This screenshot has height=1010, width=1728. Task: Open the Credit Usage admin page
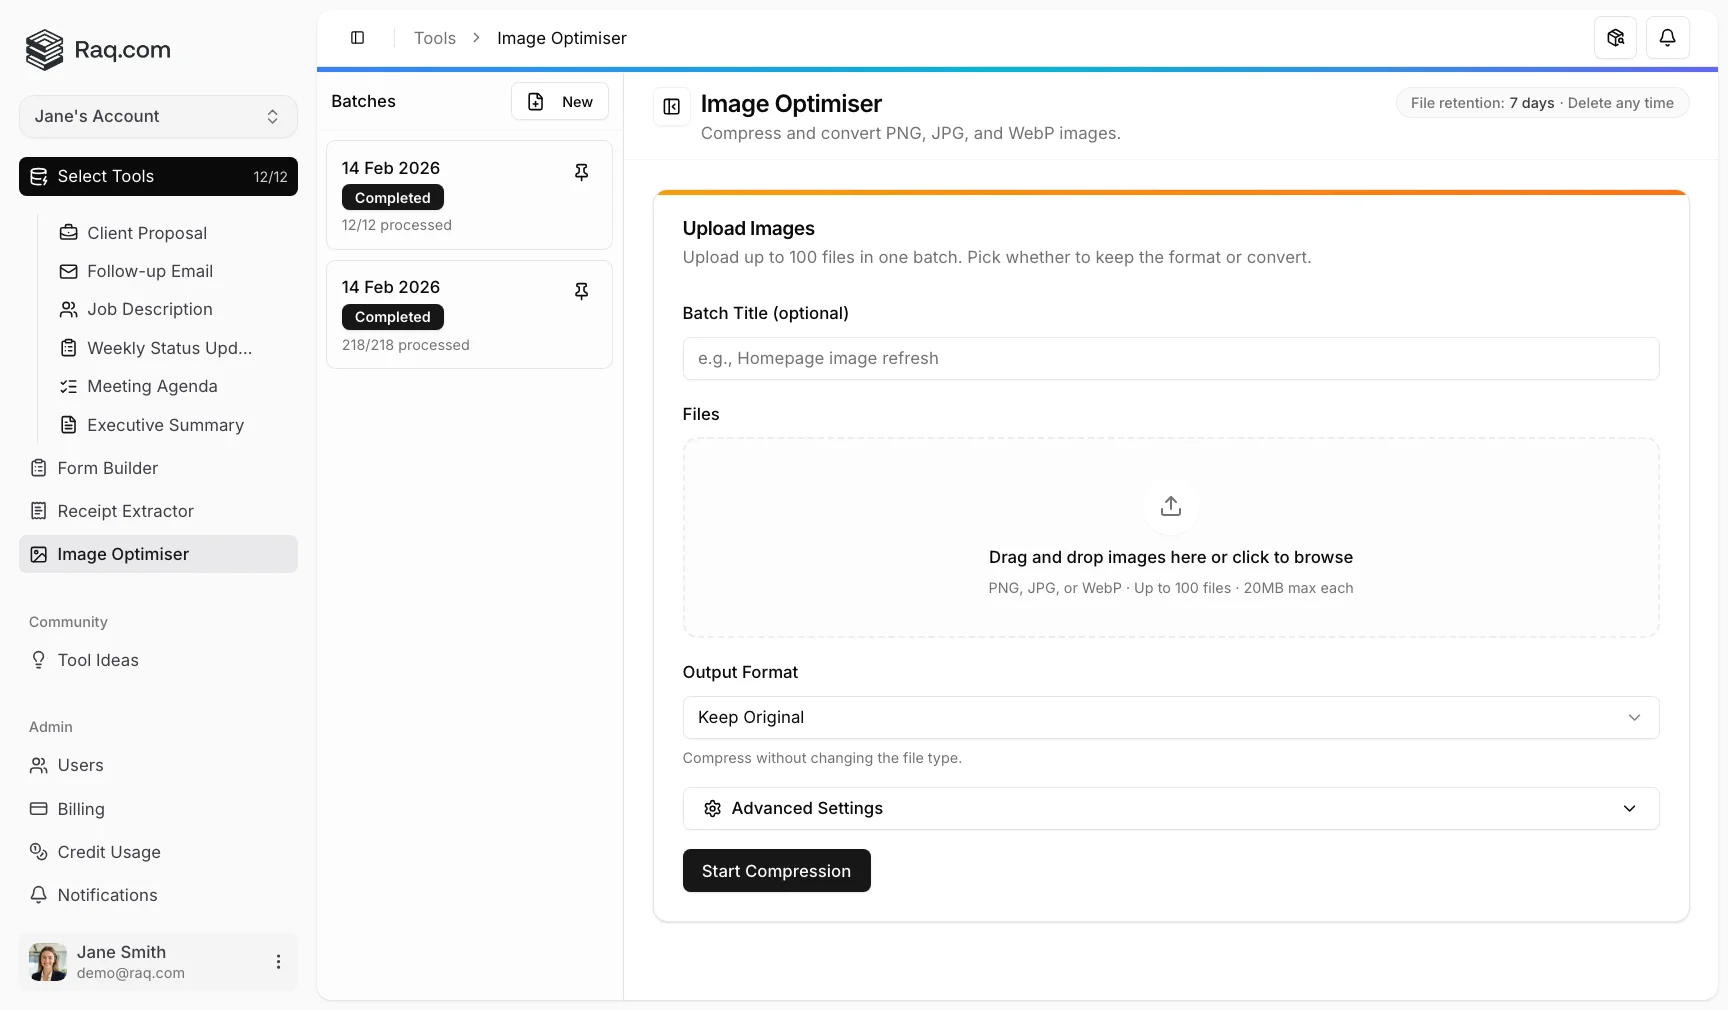(108, 852)
